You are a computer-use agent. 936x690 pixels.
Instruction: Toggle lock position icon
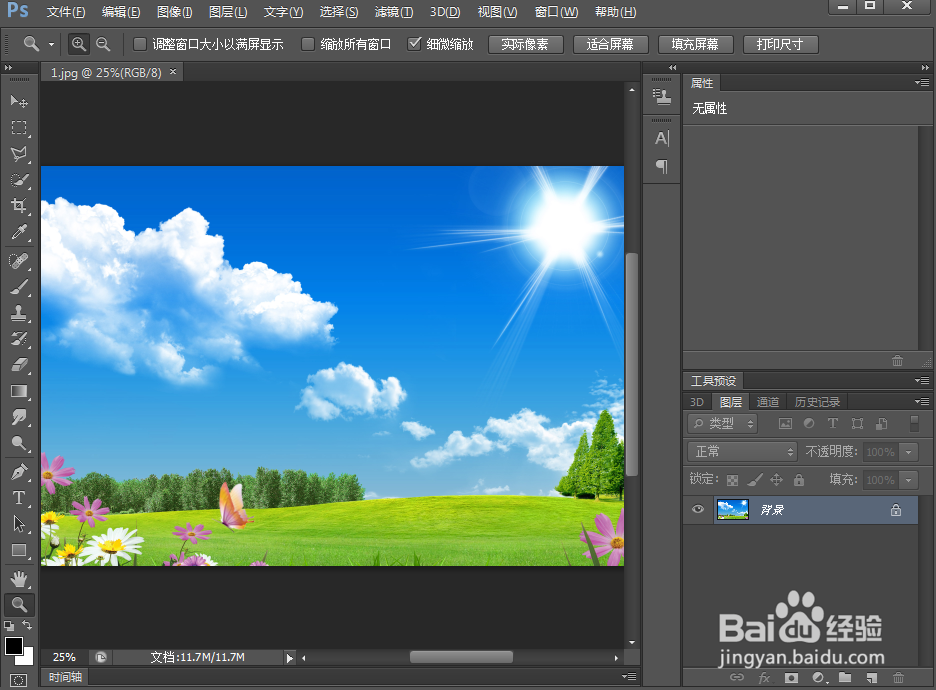coord(777,479)
